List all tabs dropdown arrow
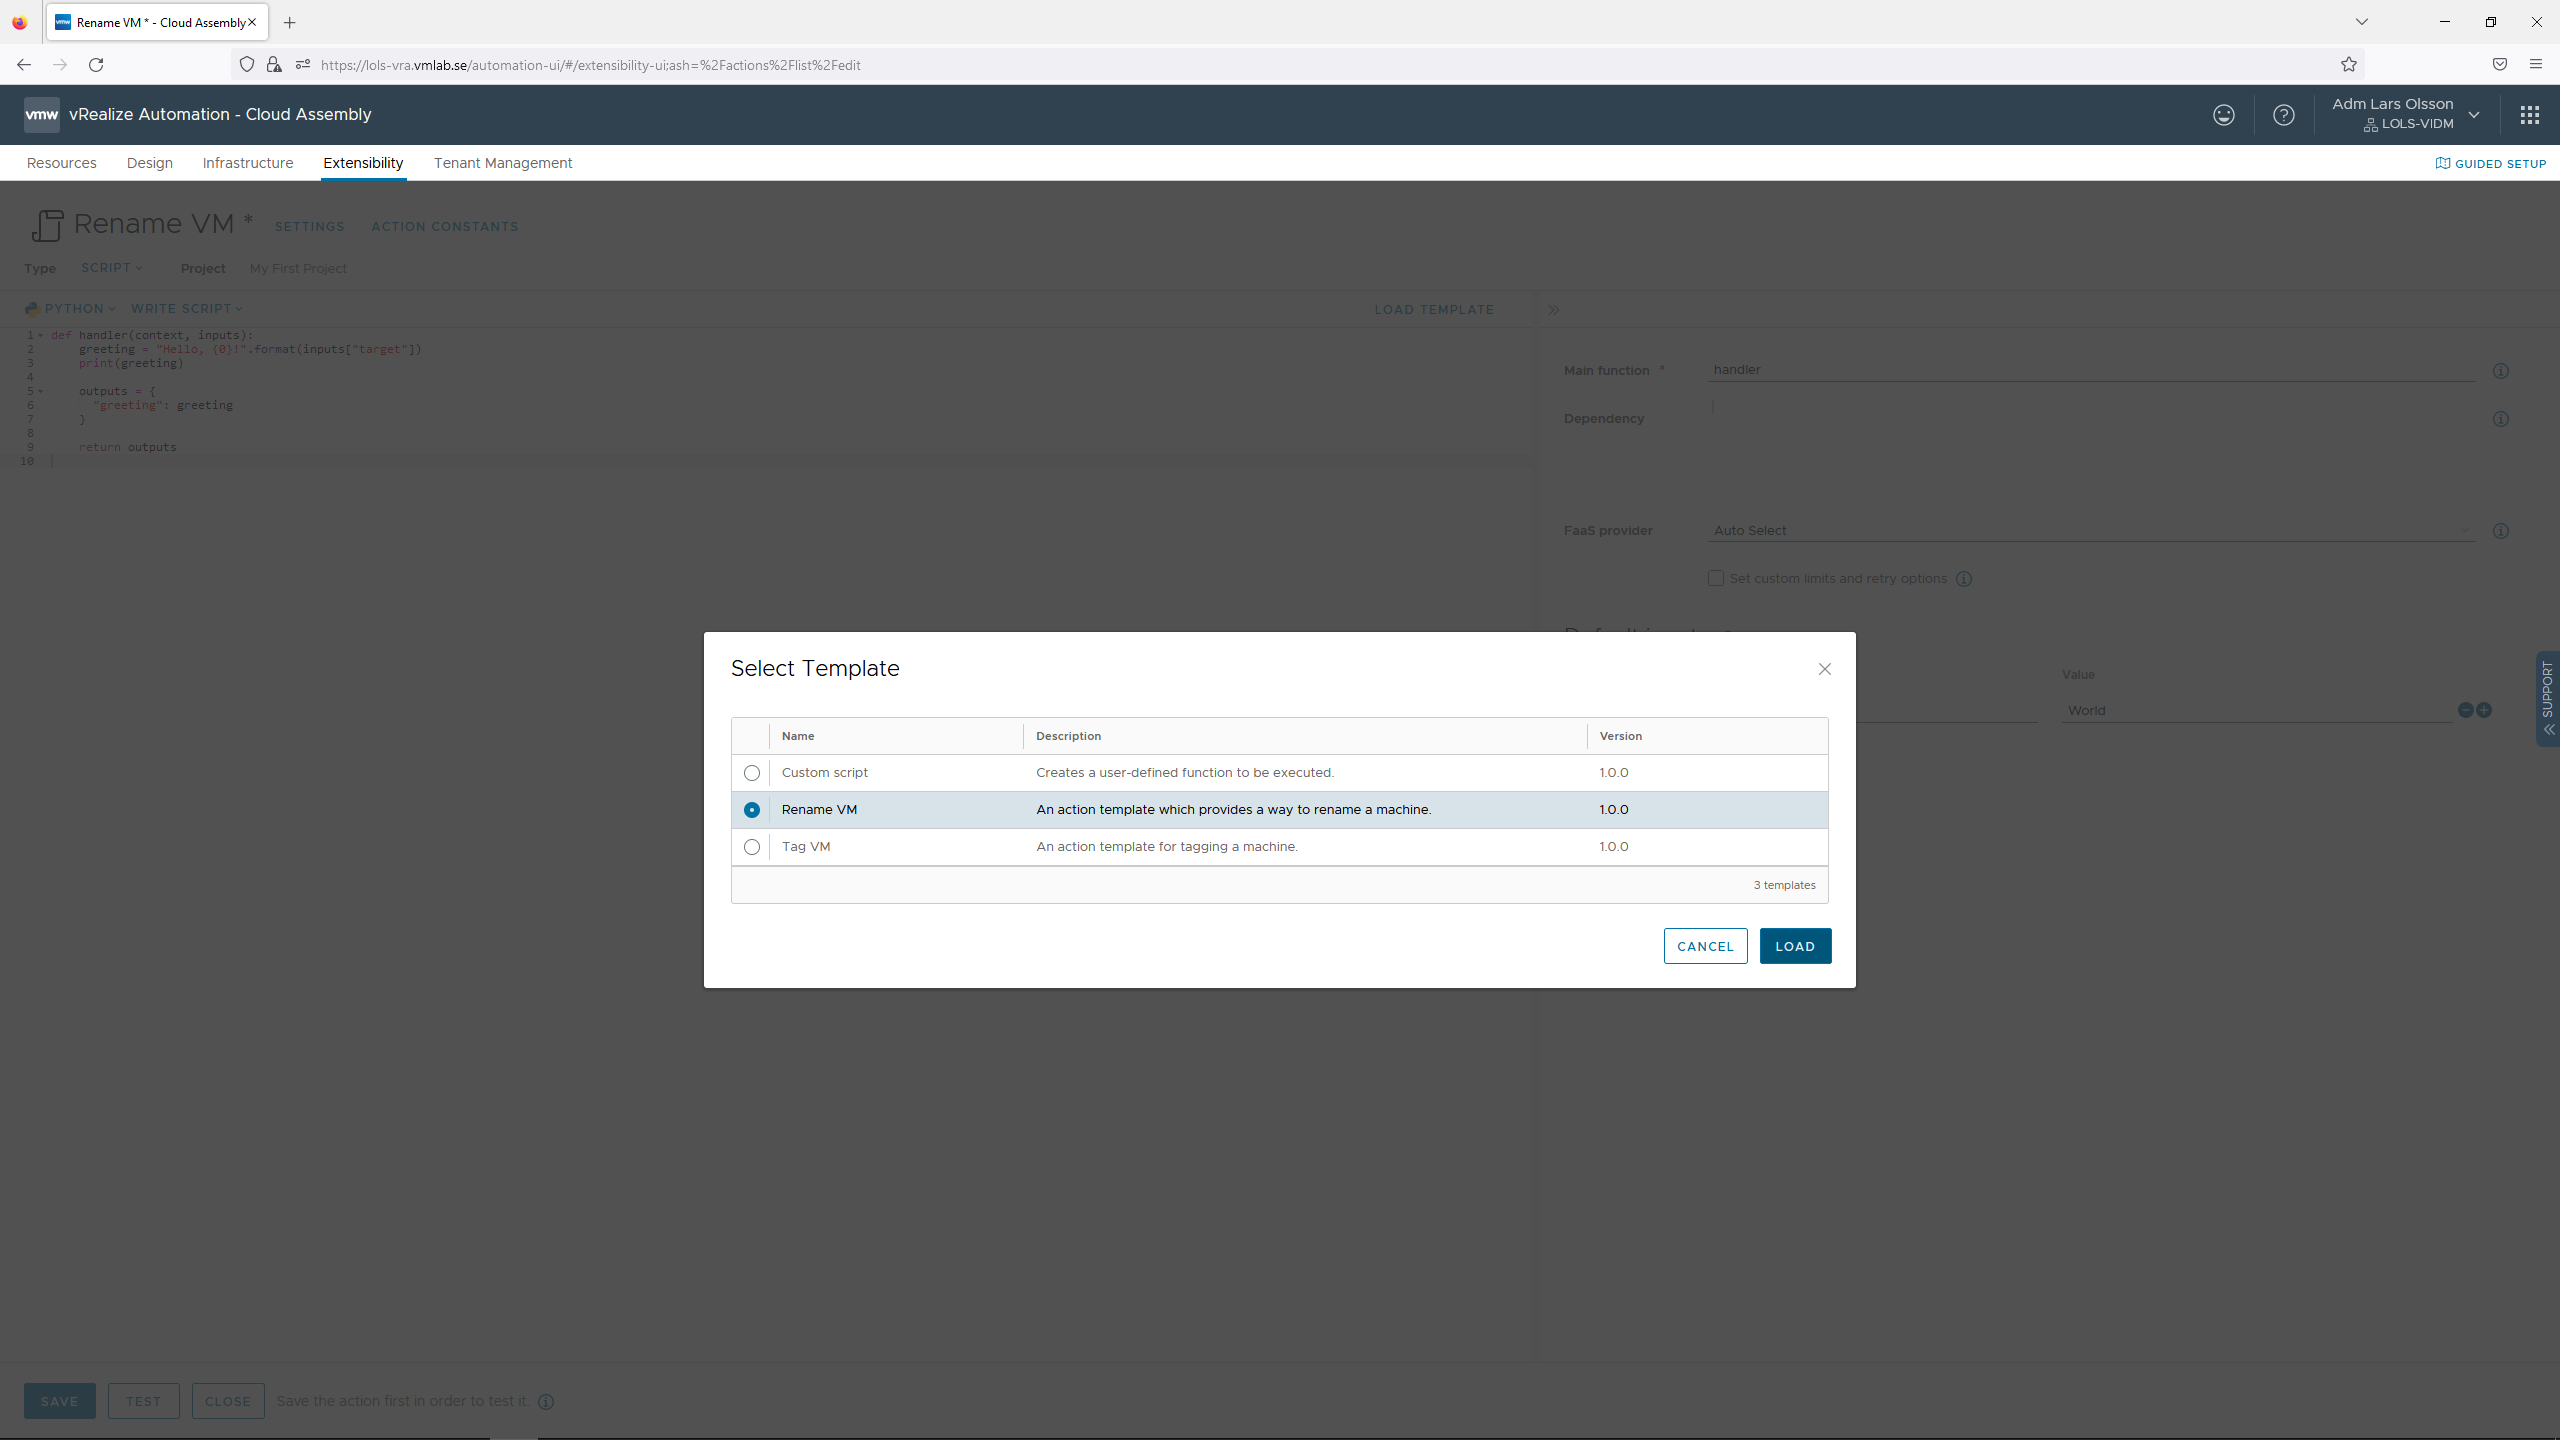The width and height of the screenshot is (2560, 1440). pos(2362,22)
